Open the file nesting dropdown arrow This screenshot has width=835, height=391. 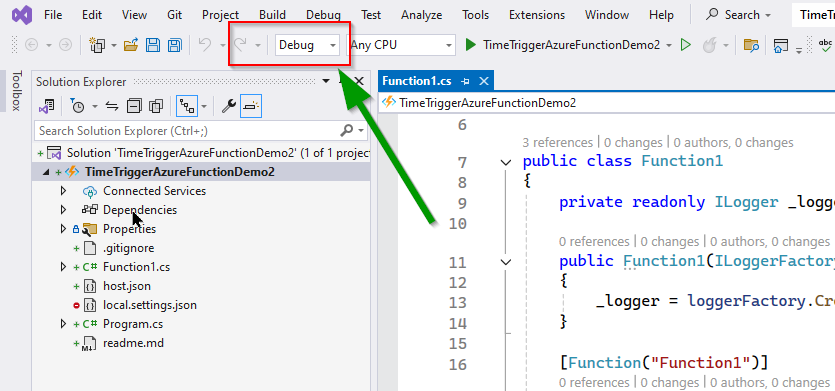[203, 107]
